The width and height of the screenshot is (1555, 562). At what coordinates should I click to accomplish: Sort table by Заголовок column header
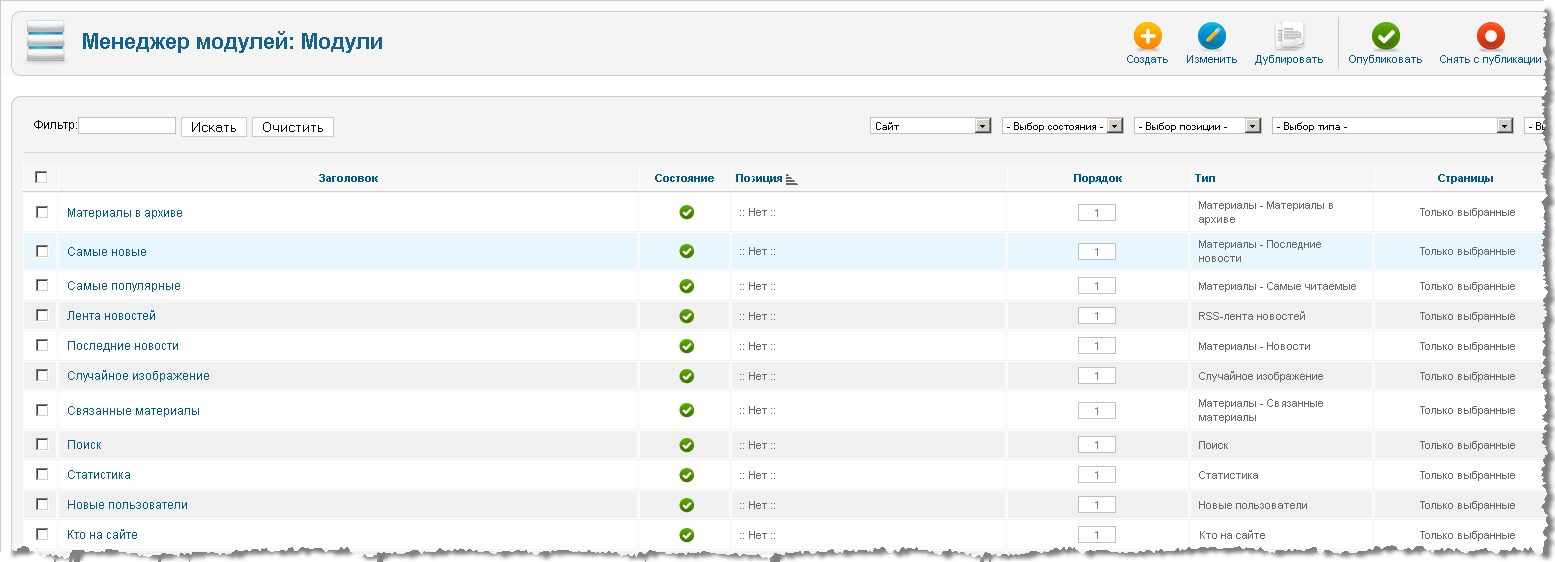[348, 178]
